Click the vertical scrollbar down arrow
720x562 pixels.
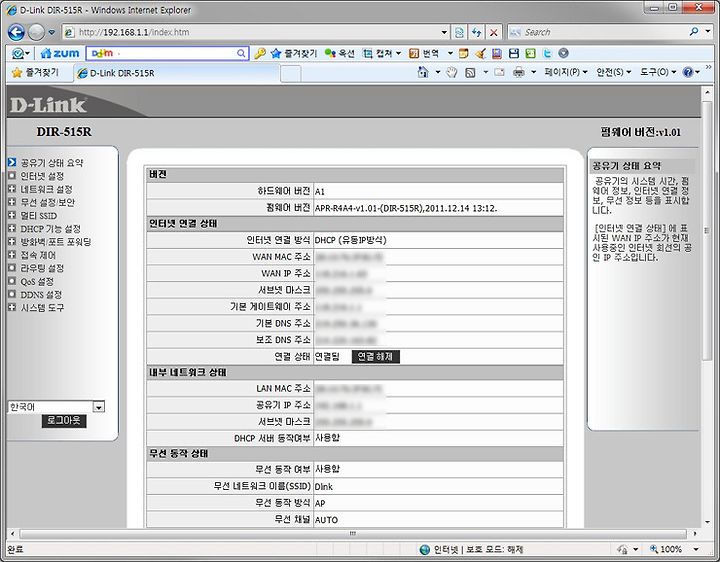pos(707,522)
